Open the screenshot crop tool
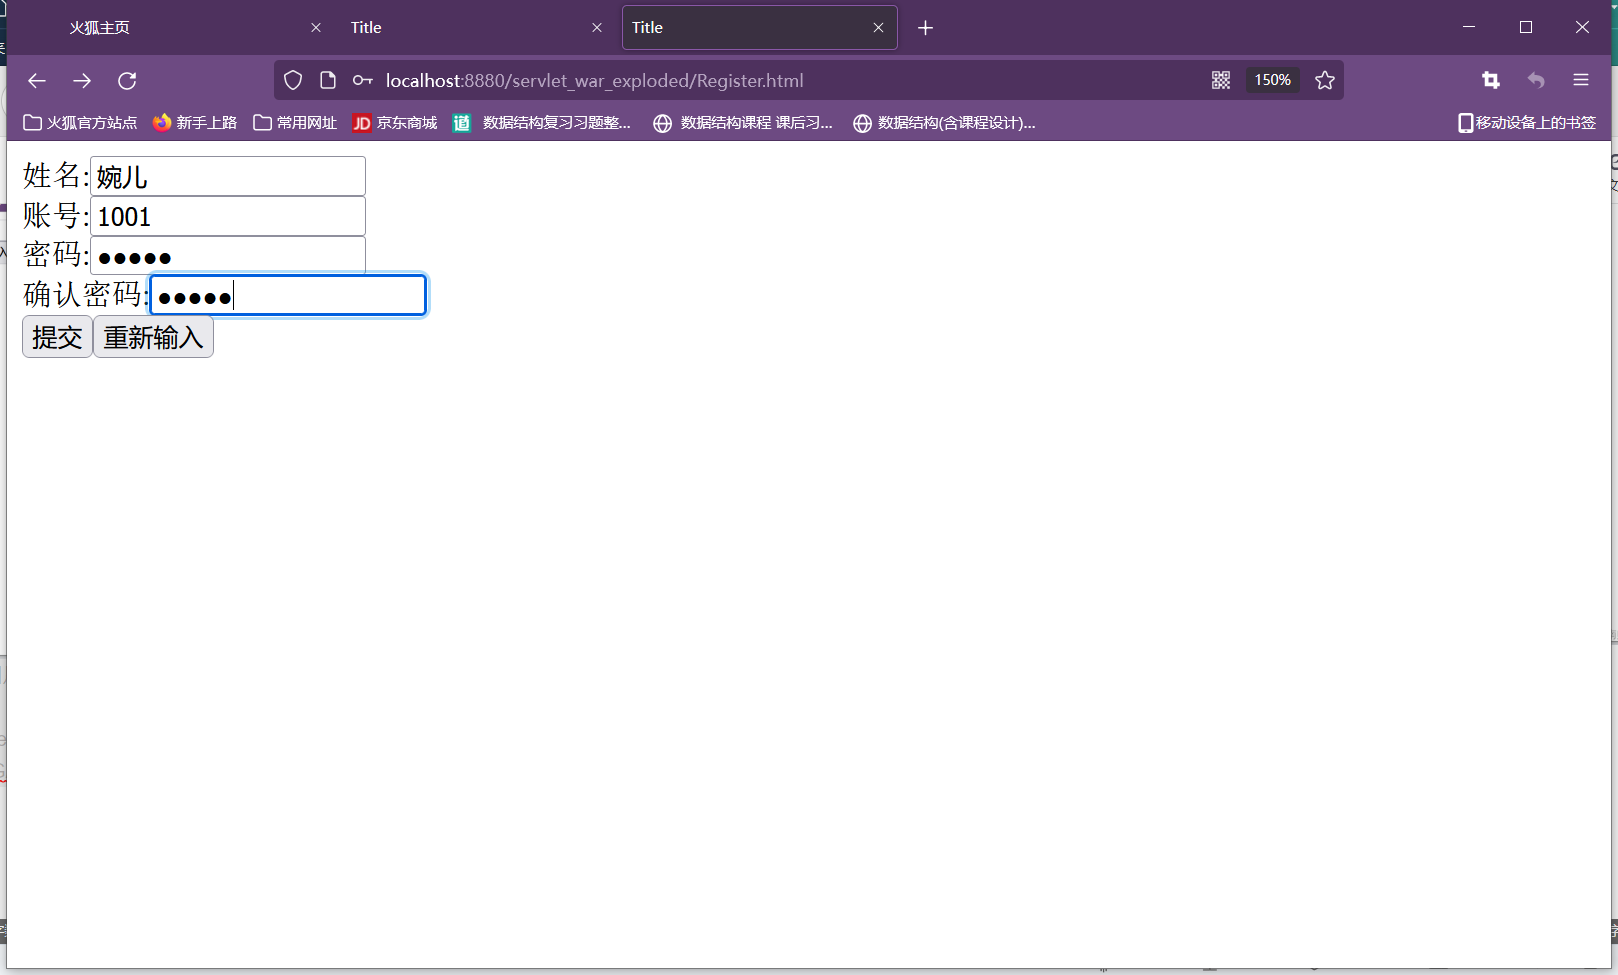 [1491, 81]
